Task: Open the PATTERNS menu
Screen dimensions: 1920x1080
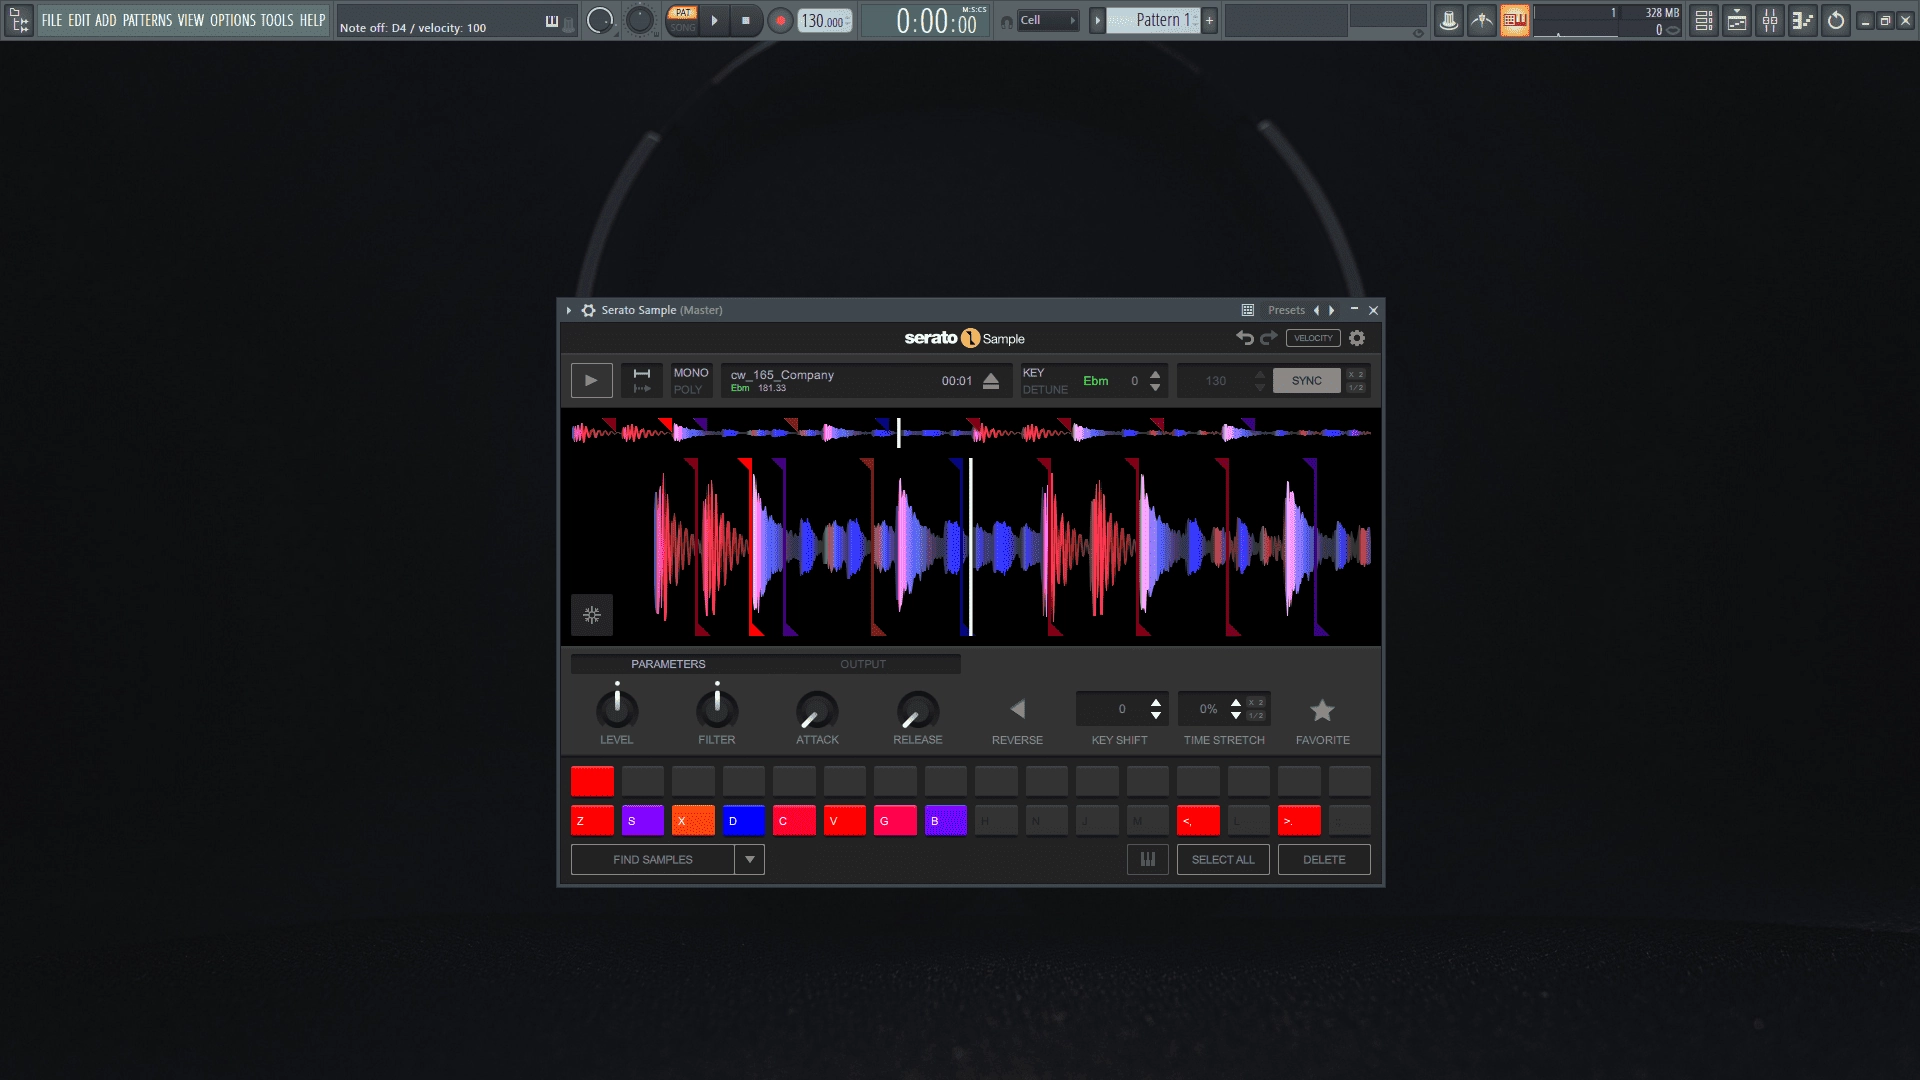Action: pos(148,20)
